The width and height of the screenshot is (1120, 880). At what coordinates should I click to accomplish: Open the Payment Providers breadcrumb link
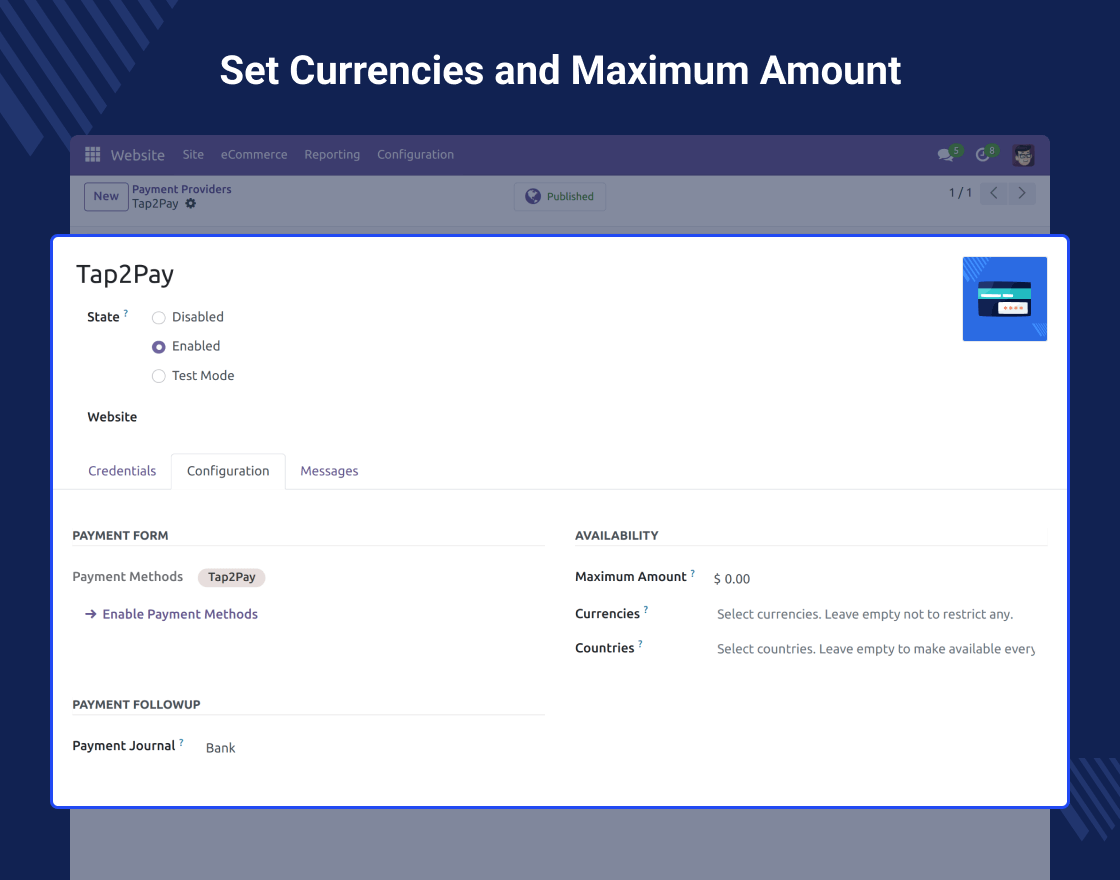[181, 189]
